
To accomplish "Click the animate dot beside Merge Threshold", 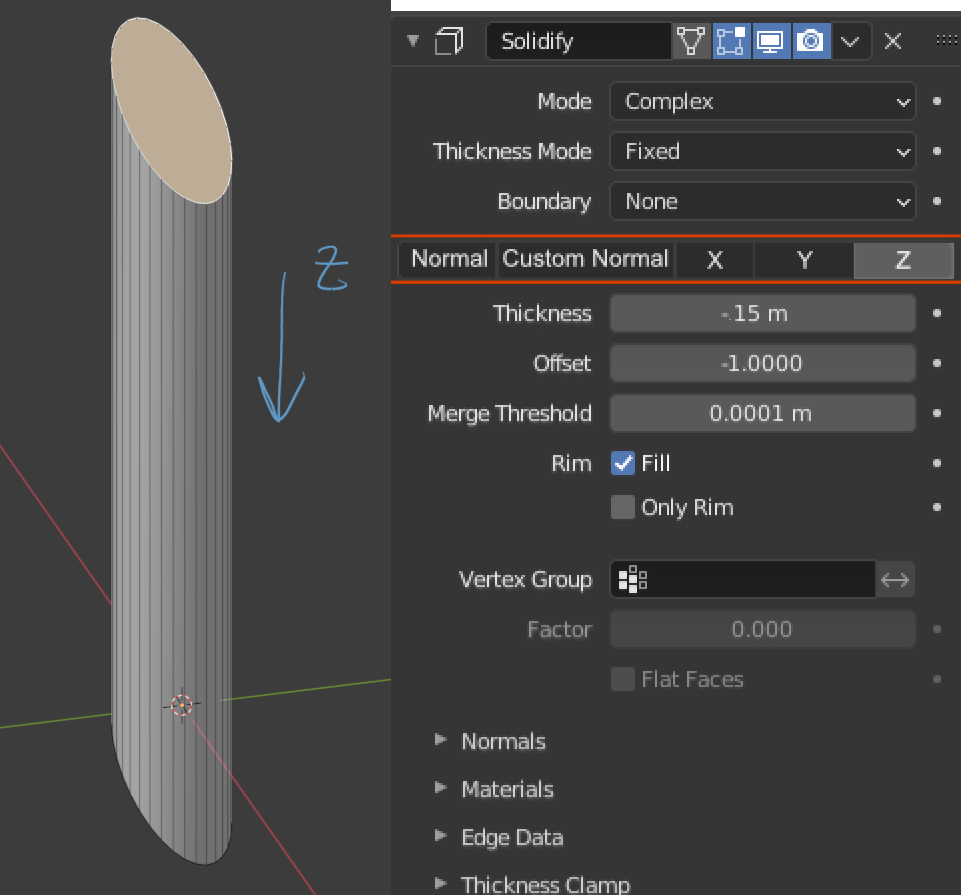I will coord(936,413).
